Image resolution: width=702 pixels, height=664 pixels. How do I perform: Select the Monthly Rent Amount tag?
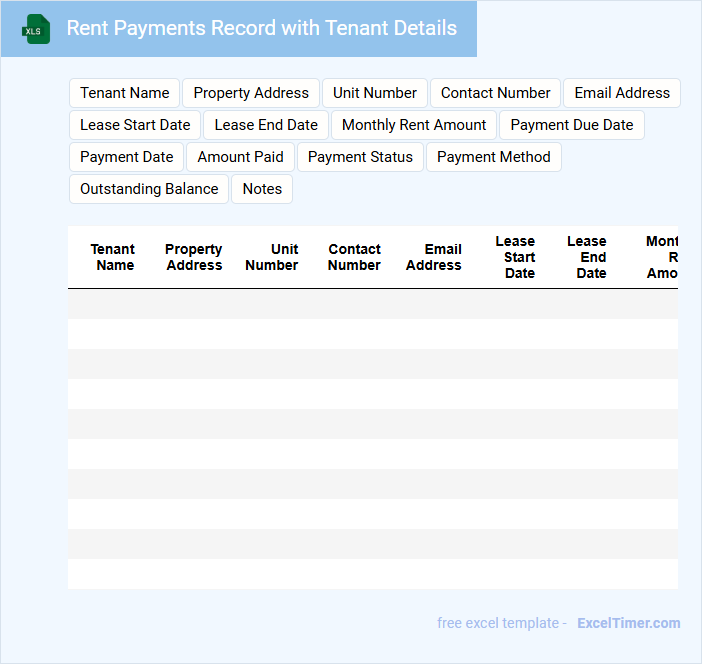pos(414,125)
